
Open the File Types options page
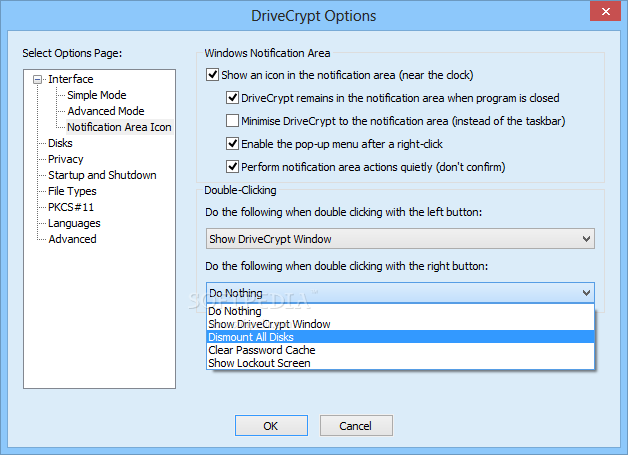[x=72, y=191]
